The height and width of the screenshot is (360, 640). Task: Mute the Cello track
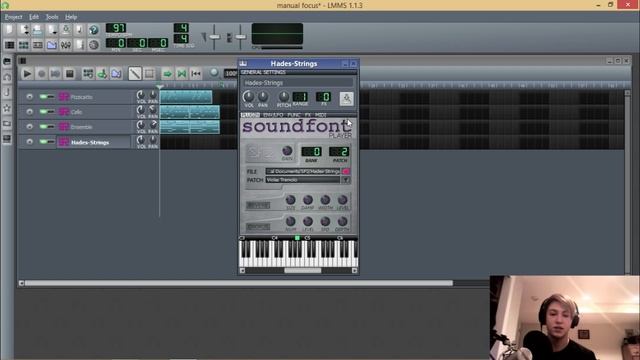pyautogui.click(x=43, y=111)
